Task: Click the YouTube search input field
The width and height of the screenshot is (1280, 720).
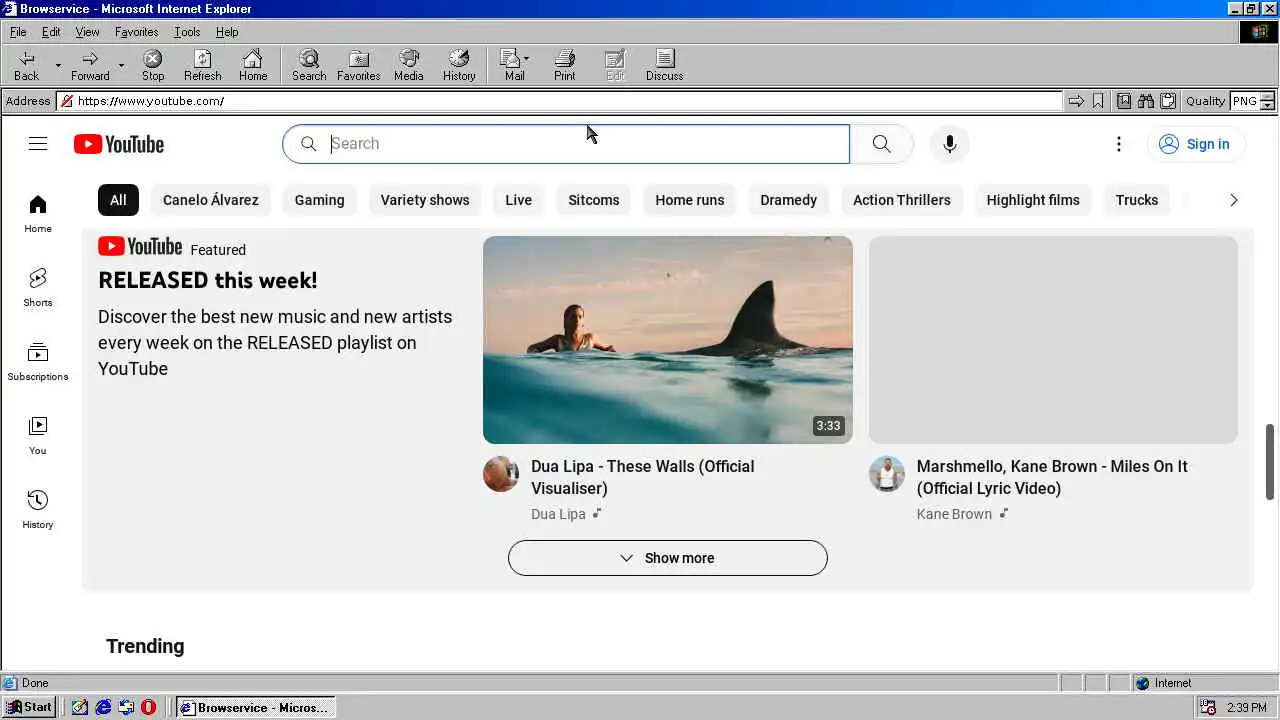Action: tap(566, 144)
